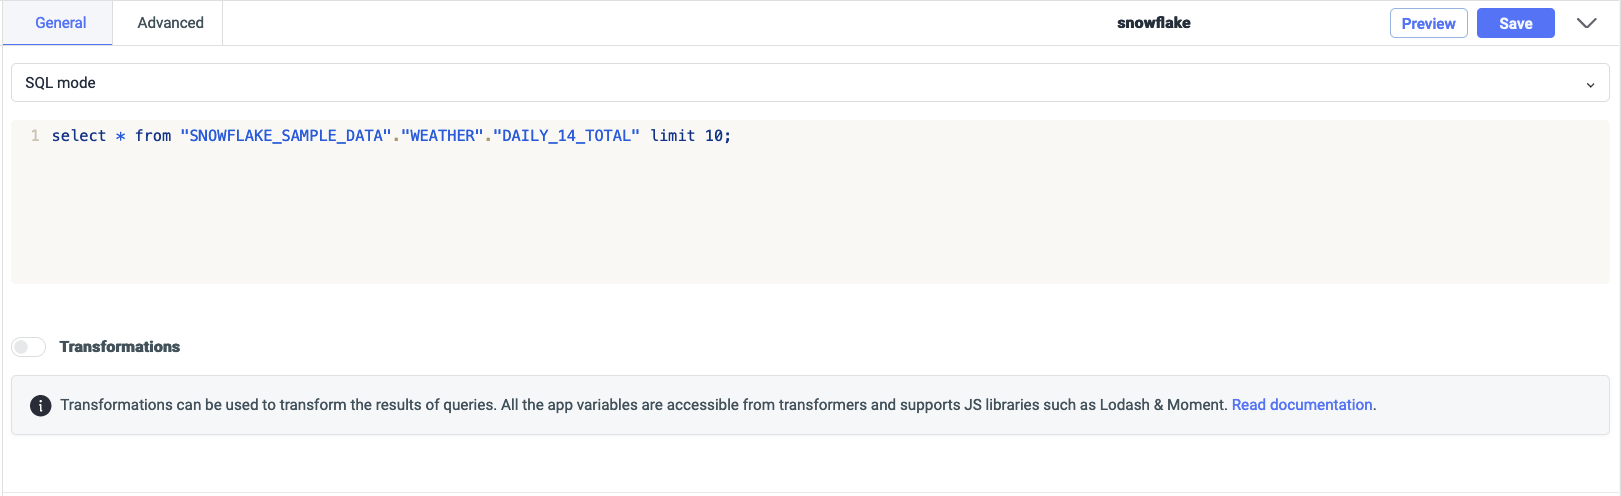Click the SQL mode dropdown arrow
The image size is (1621, 496).
(1590, 85)
